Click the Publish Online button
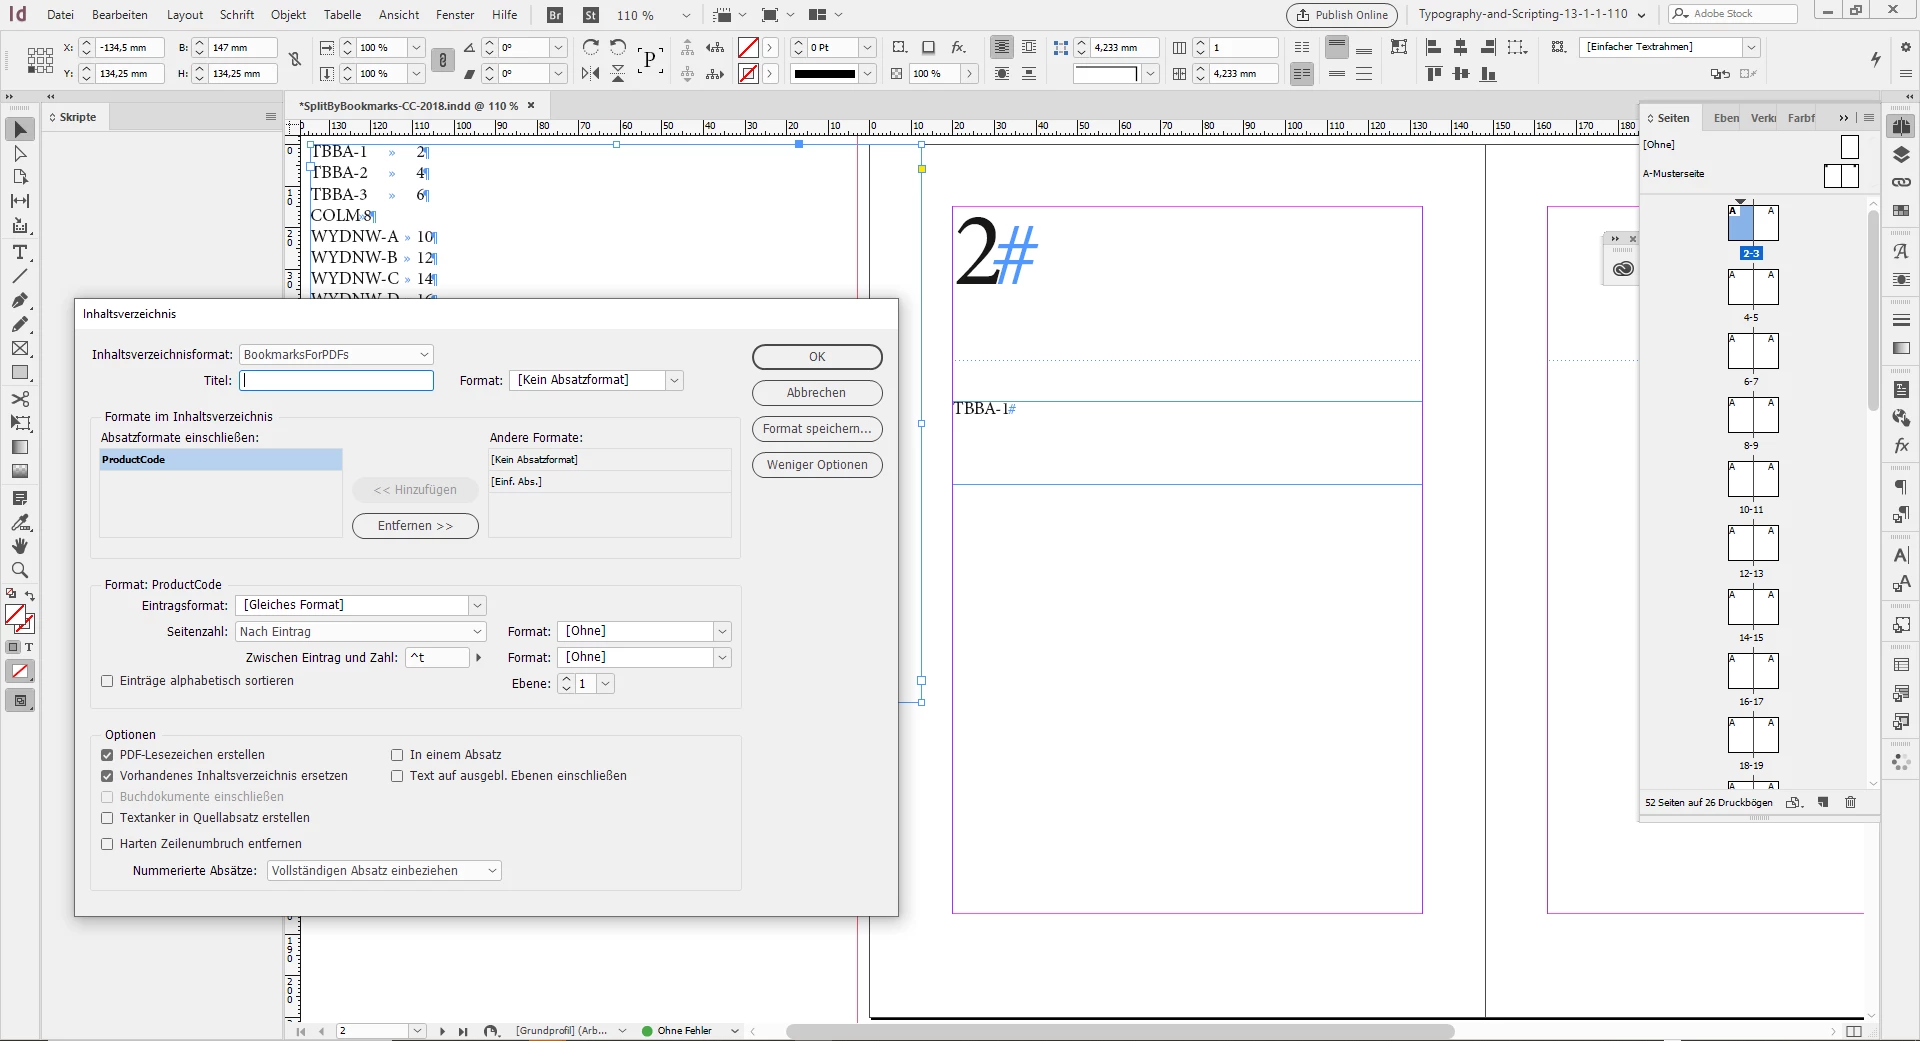The image size is (1920, 1041). point(1342,15)
